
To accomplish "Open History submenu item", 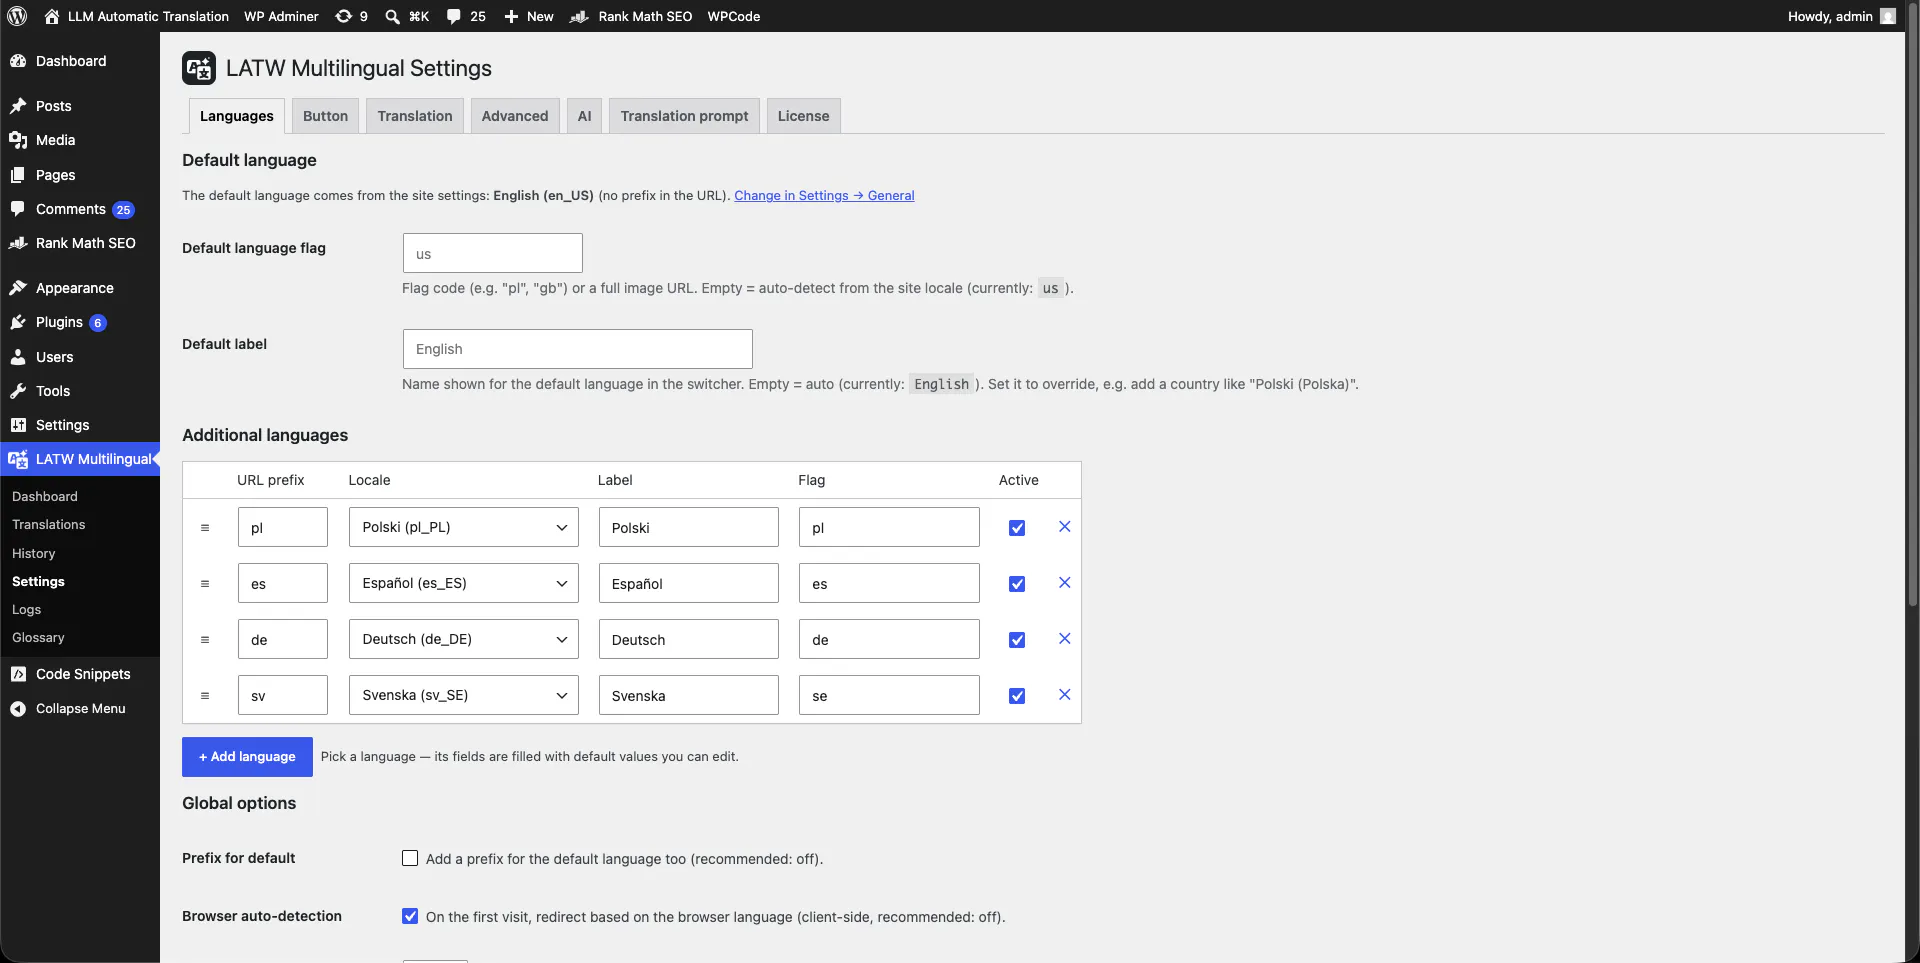I will click(x=33, y=553).
